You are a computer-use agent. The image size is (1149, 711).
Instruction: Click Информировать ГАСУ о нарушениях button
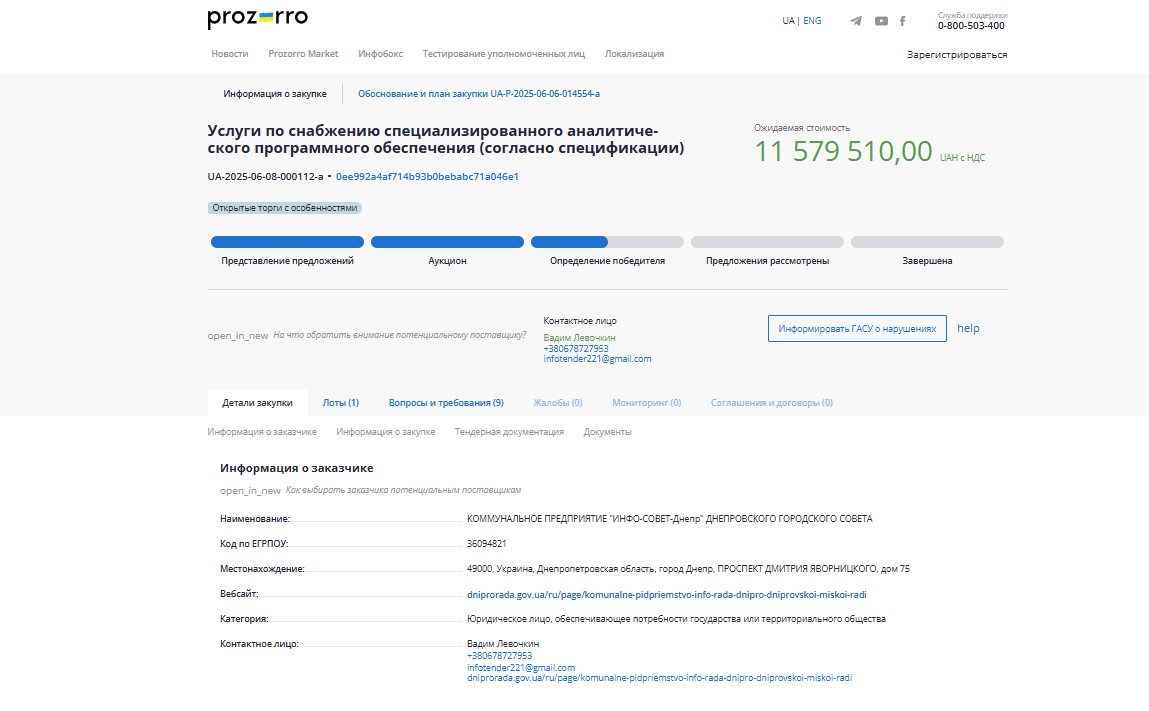click(x=857, y=328)
